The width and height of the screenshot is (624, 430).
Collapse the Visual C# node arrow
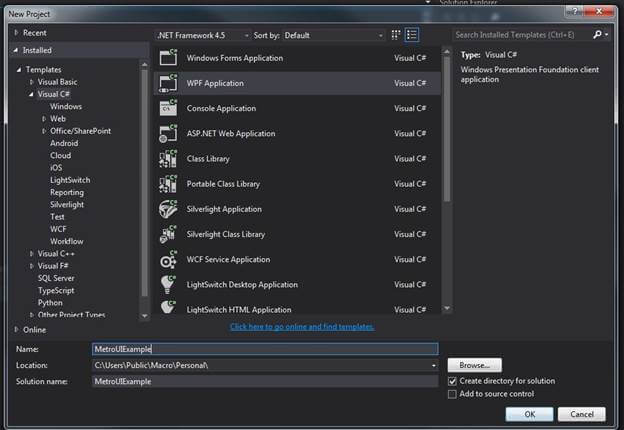pos(31,94)
